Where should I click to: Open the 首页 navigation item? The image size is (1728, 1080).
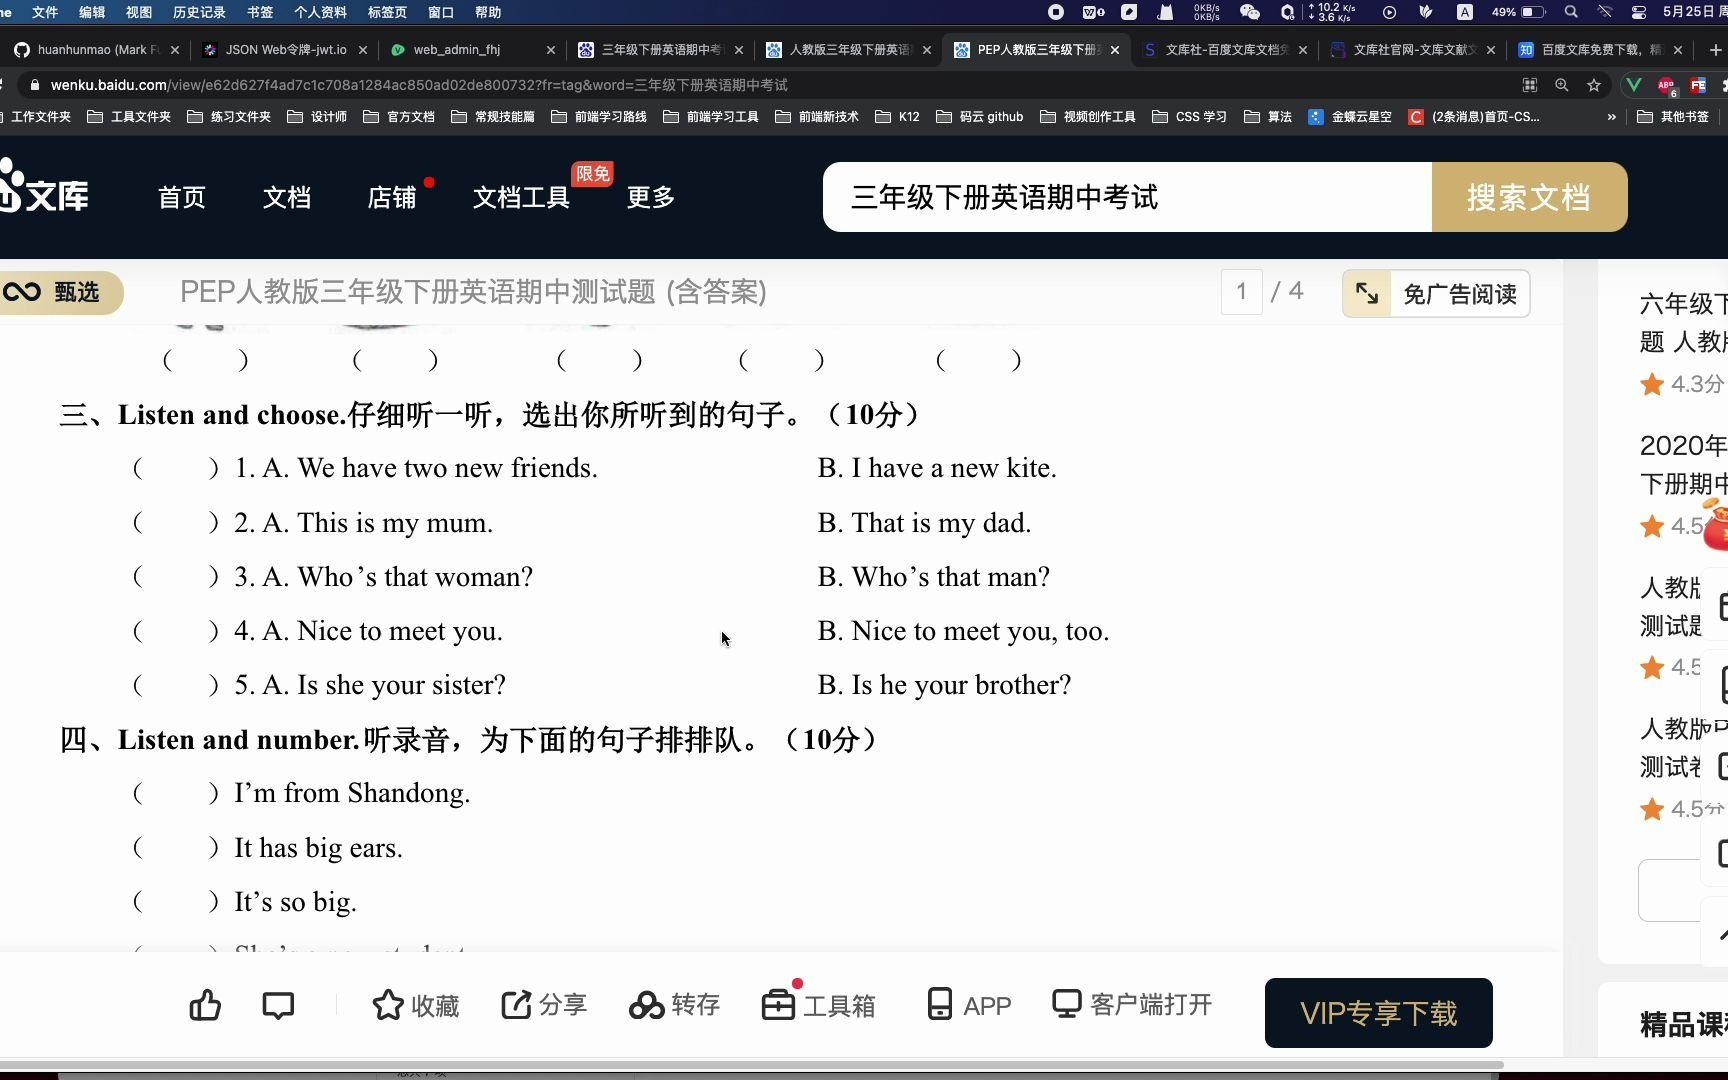(182, 197)
